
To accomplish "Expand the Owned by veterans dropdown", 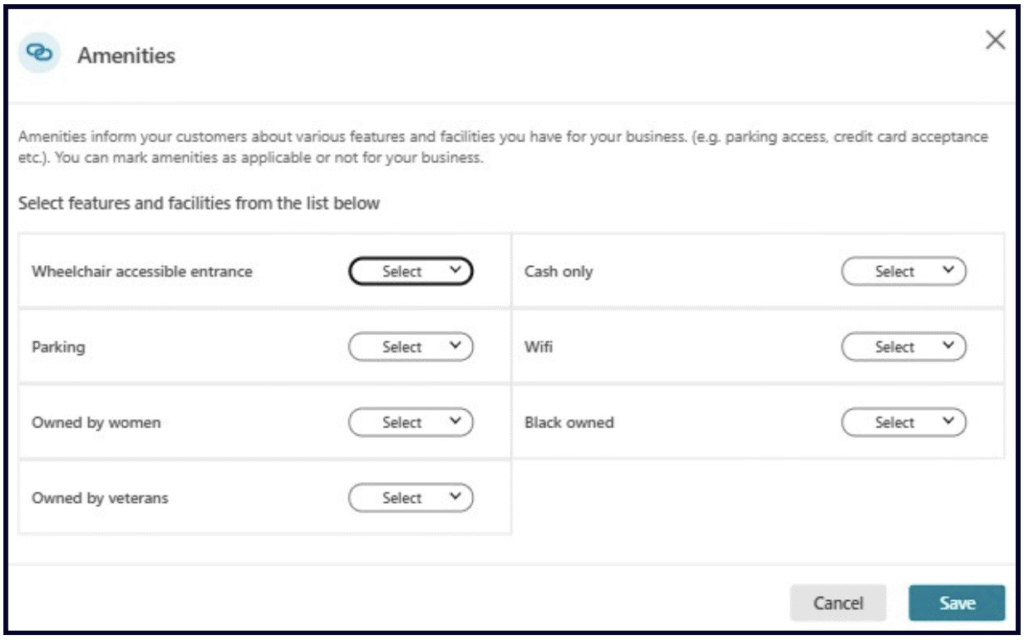I will coord(410,498).
